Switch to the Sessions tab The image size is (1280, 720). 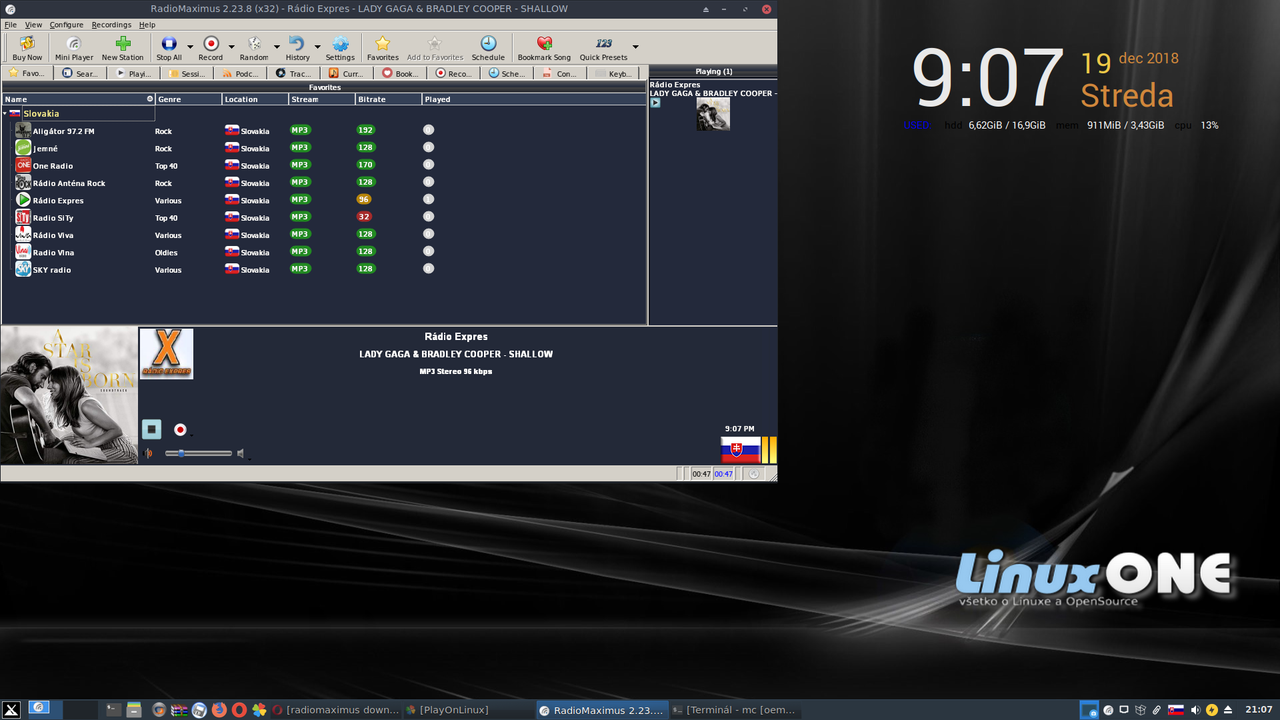coord(188,73)
